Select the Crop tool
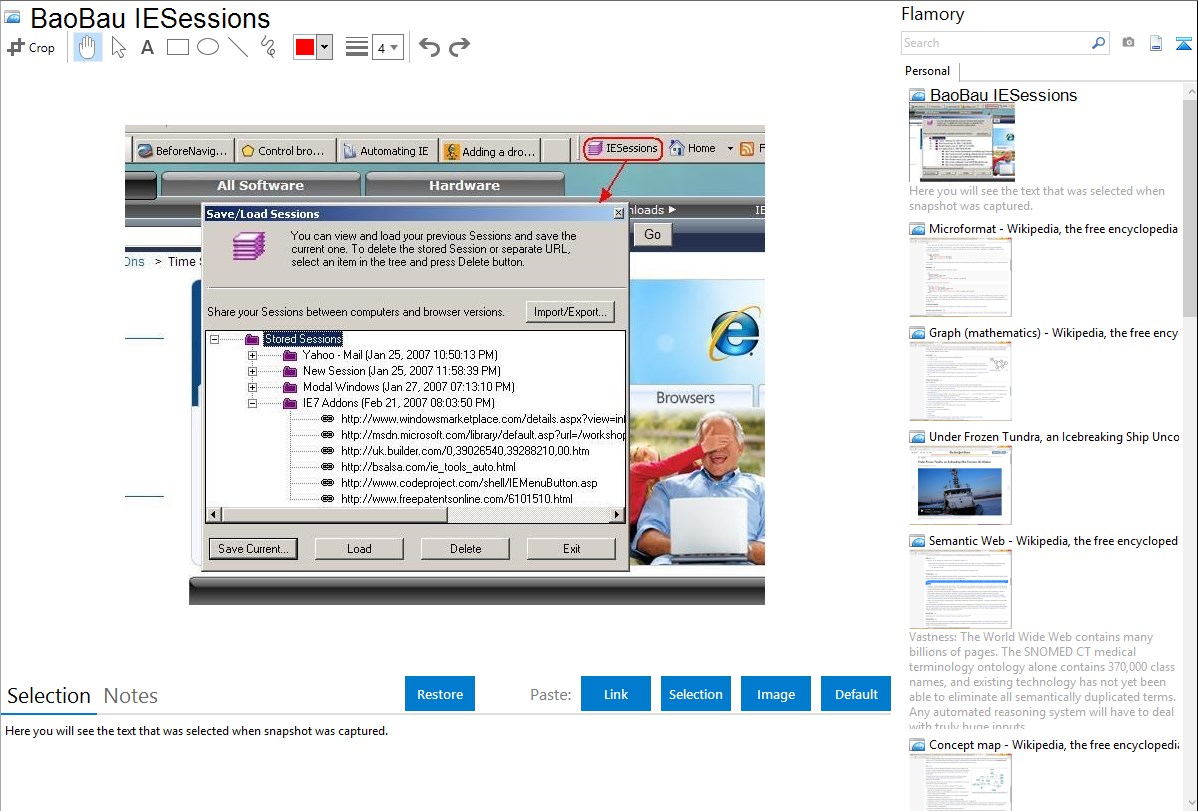This screenshot has width=1198, height=811. (x=31, y=47)
